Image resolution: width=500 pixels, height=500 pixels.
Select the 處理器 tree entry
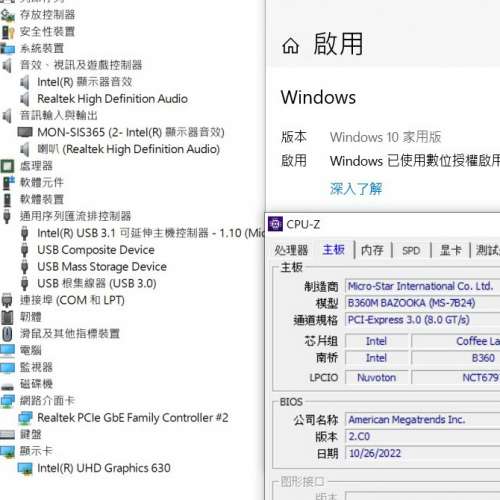coord(36,166)
